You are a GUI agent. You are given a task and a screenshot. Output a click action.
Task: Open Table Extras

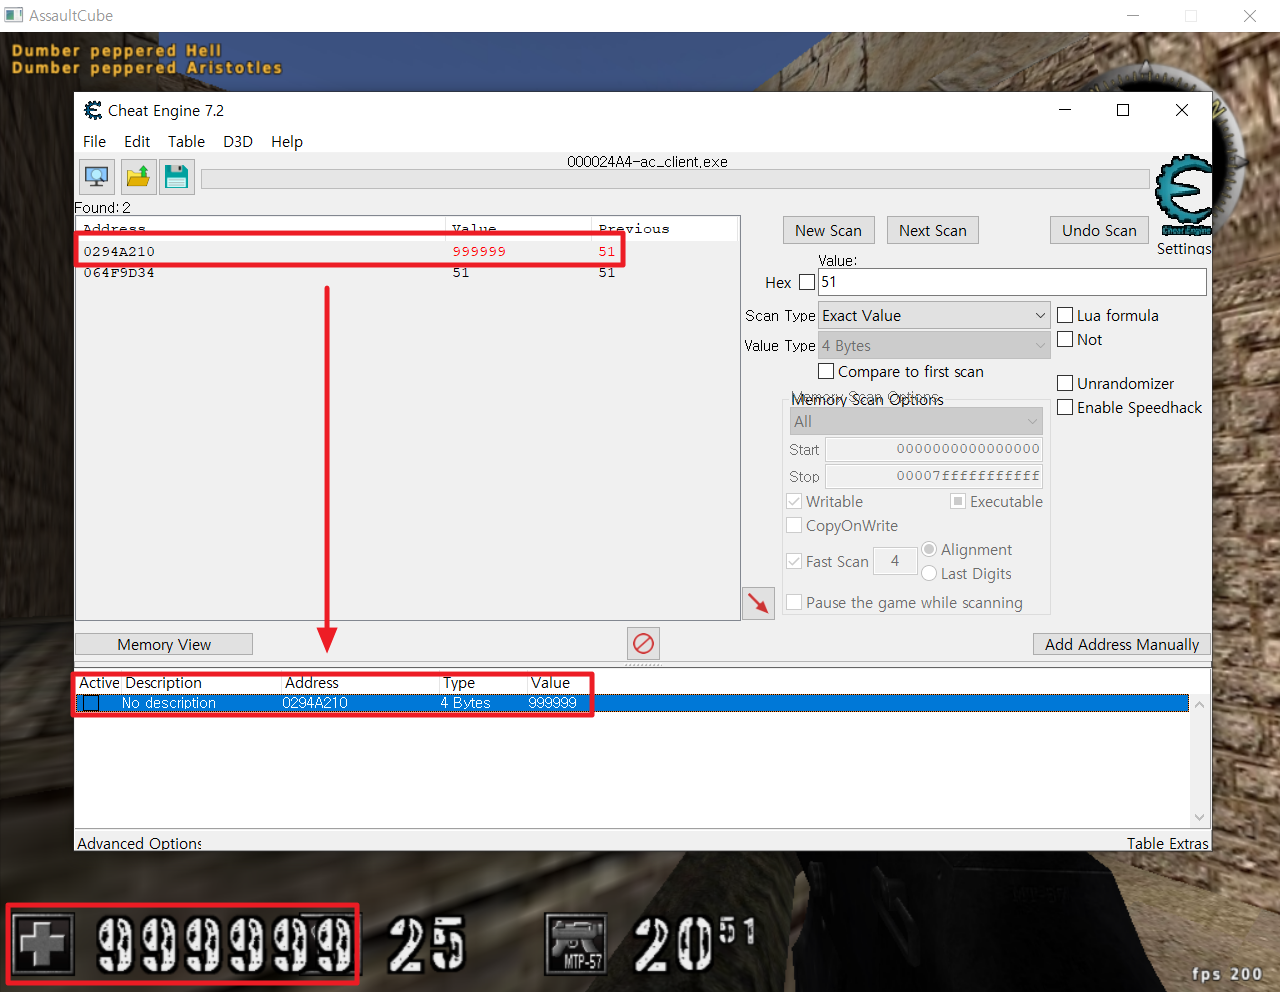click(x=1167, y=843)
